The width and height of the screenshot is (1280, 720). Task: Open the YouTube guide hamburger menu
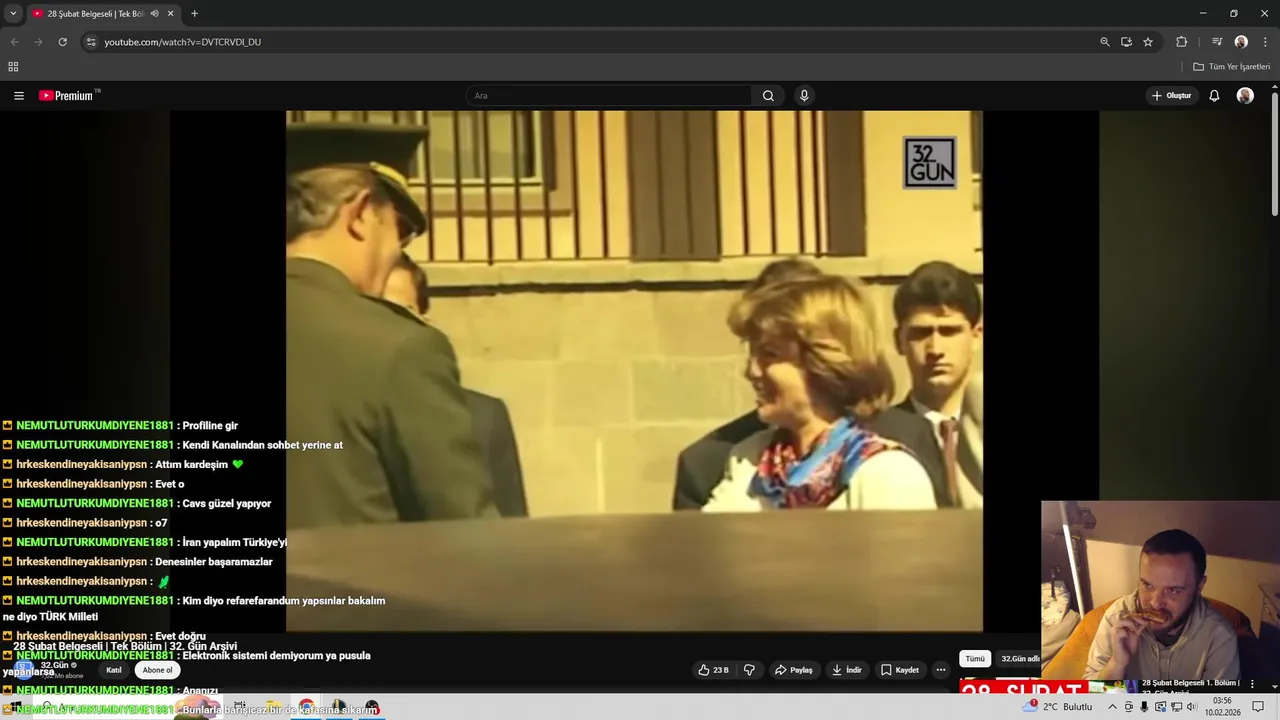(19, 96)
